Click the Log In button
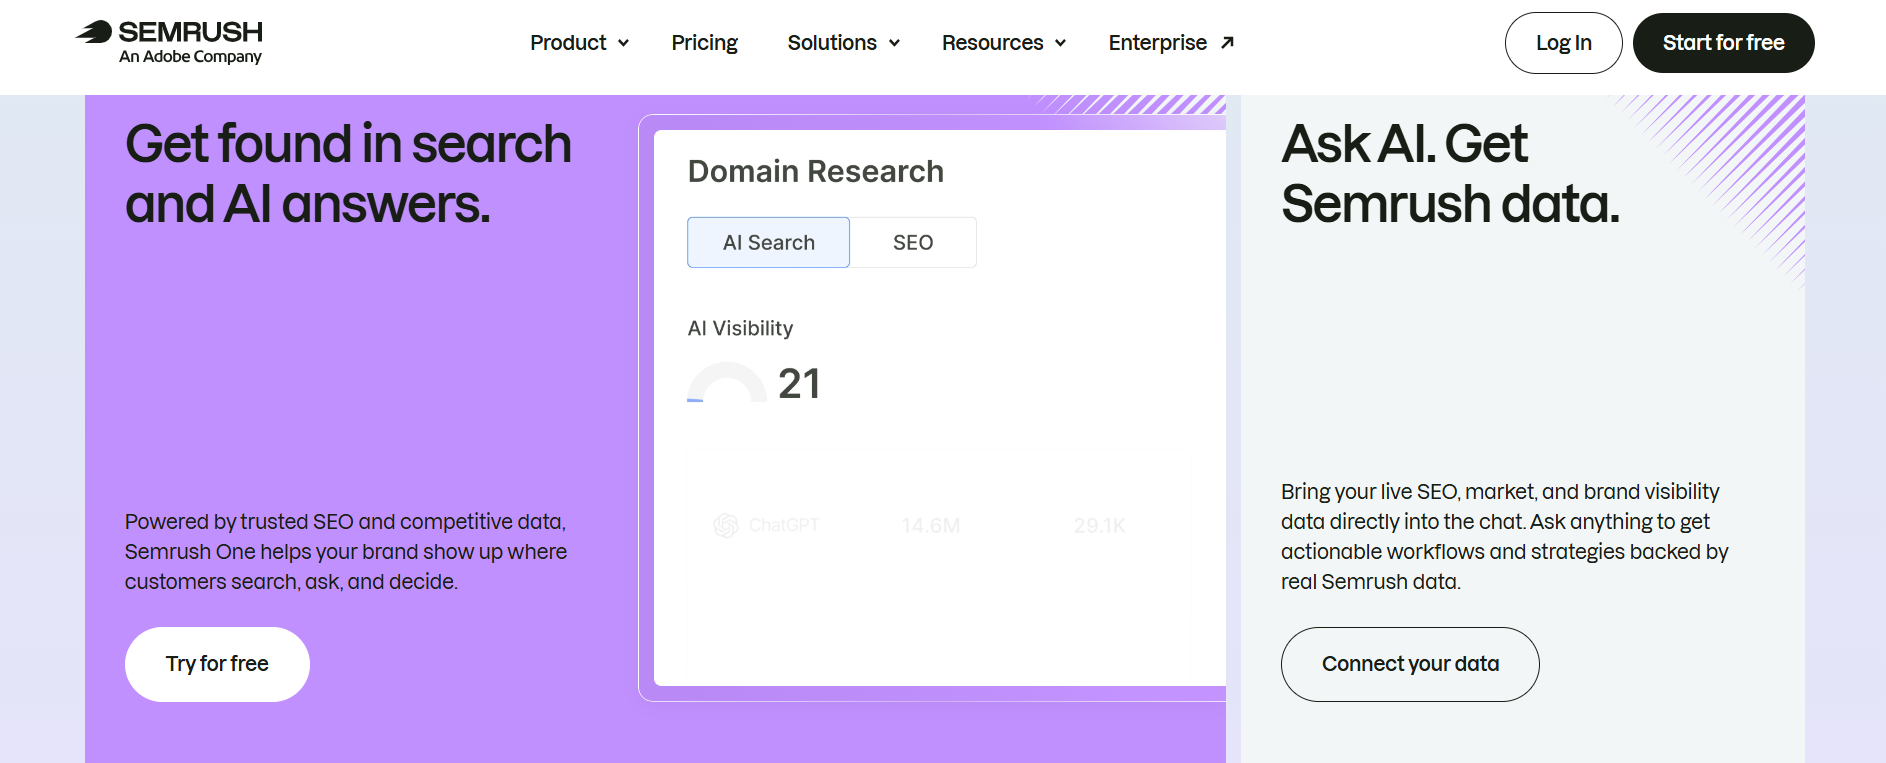Image resolution: width=1886 pixels, height=763 pixels. click(1563, 43)
